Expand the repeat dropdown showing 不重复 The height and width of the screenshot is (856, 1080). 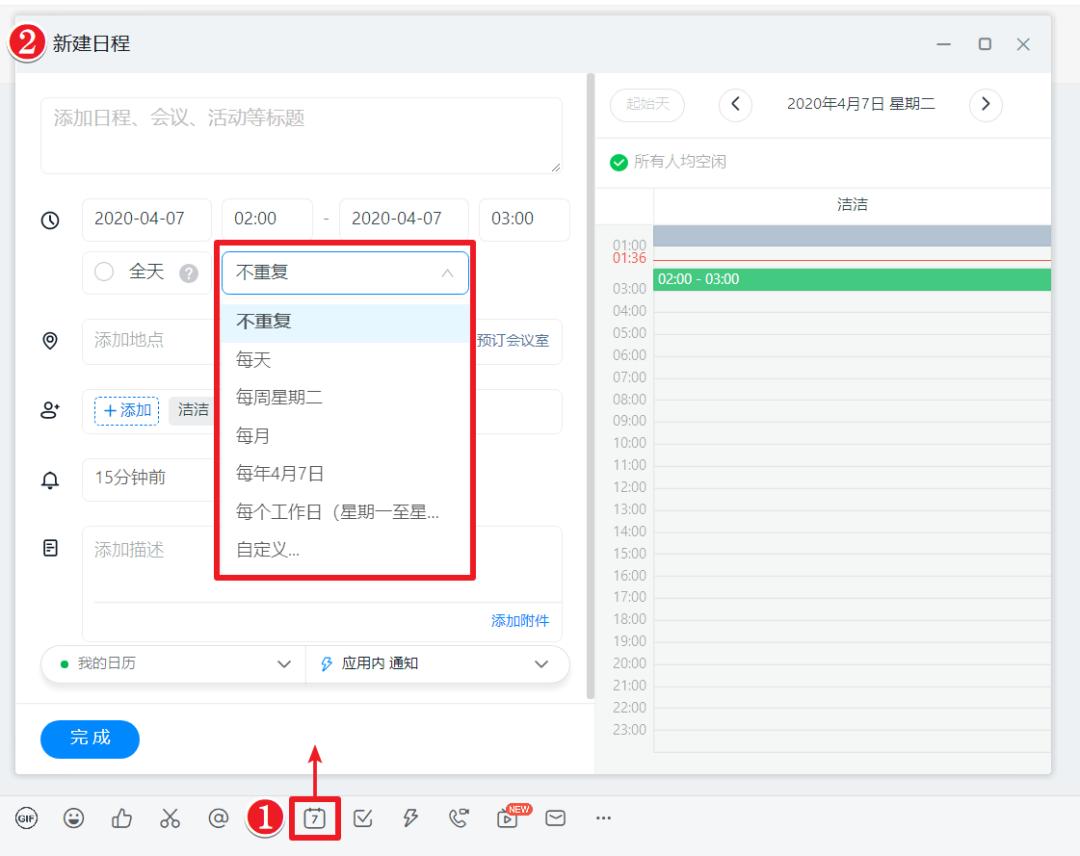pos(344,272)
